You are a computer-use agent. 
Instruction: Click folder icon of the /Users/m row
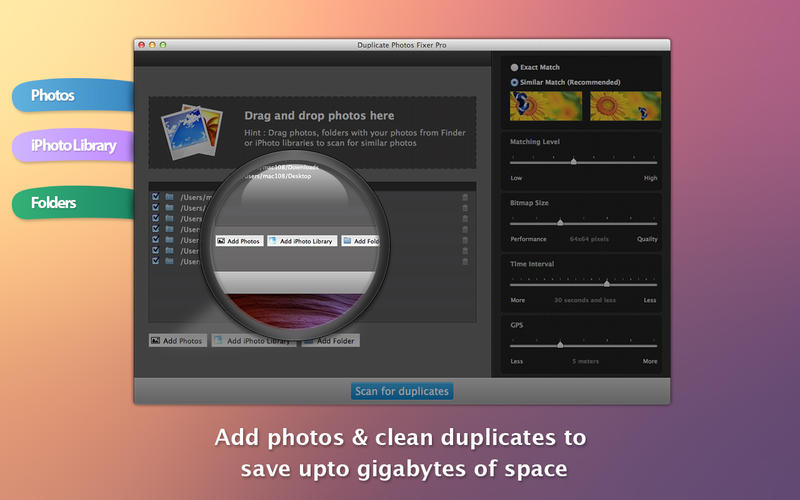(x=169, y=196)
